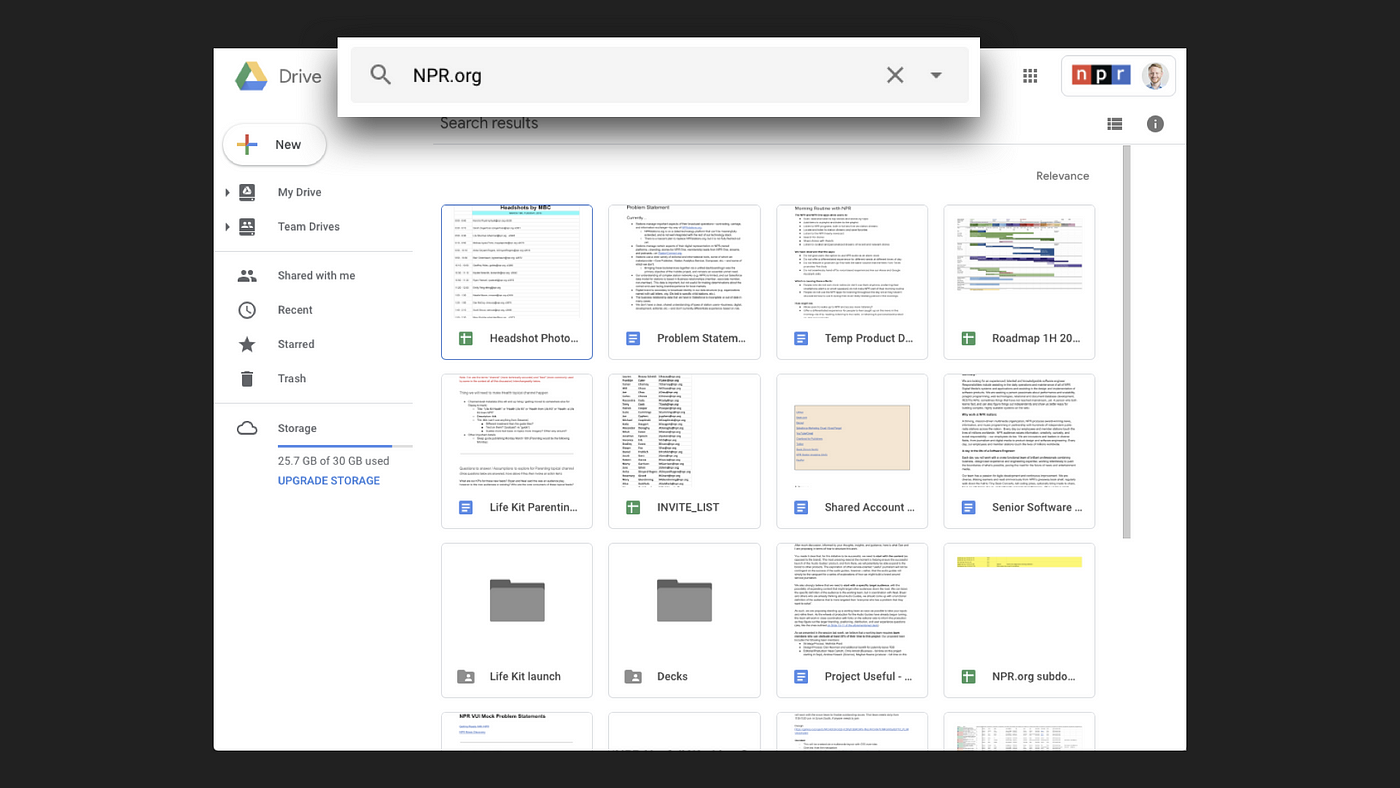Viewport: 1400px width, 788px height.
Task: Click the Roadmap 1H sheets icon
Action: pos(968,338)
